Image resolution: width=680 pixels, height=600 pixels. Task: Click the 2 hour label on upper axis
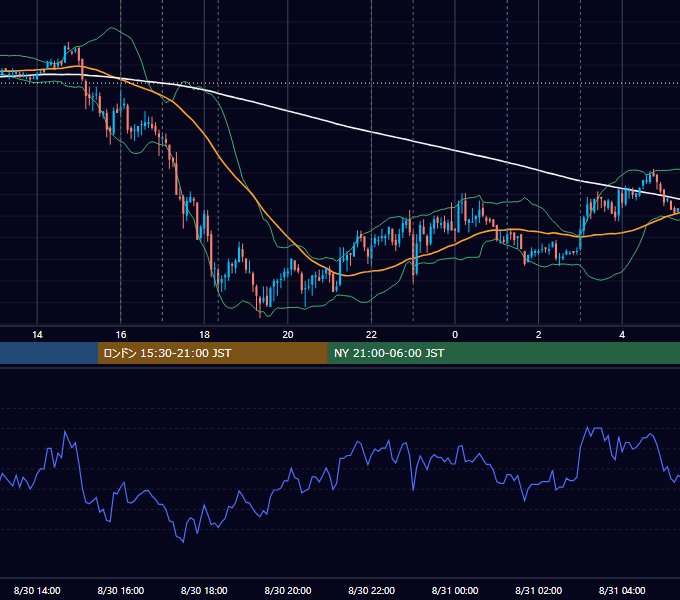539,335
